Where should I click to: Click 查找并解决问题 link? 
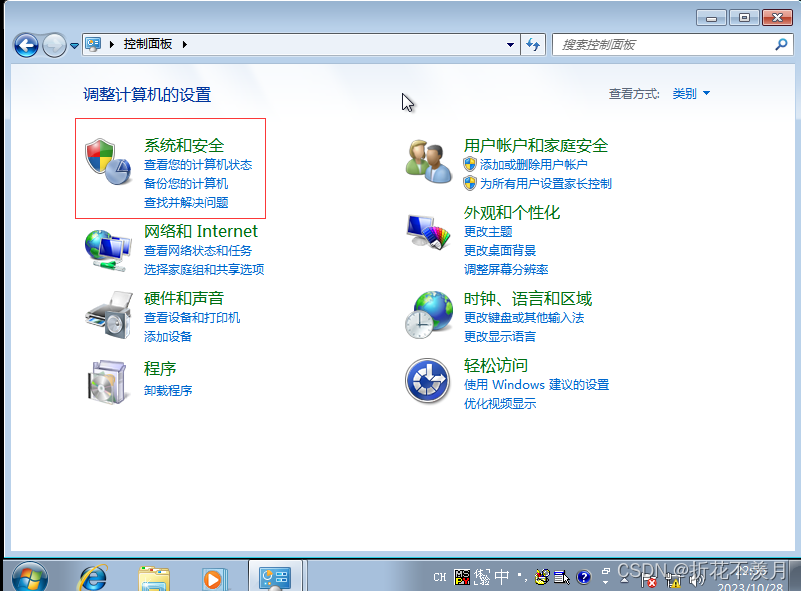coord(186,202)
